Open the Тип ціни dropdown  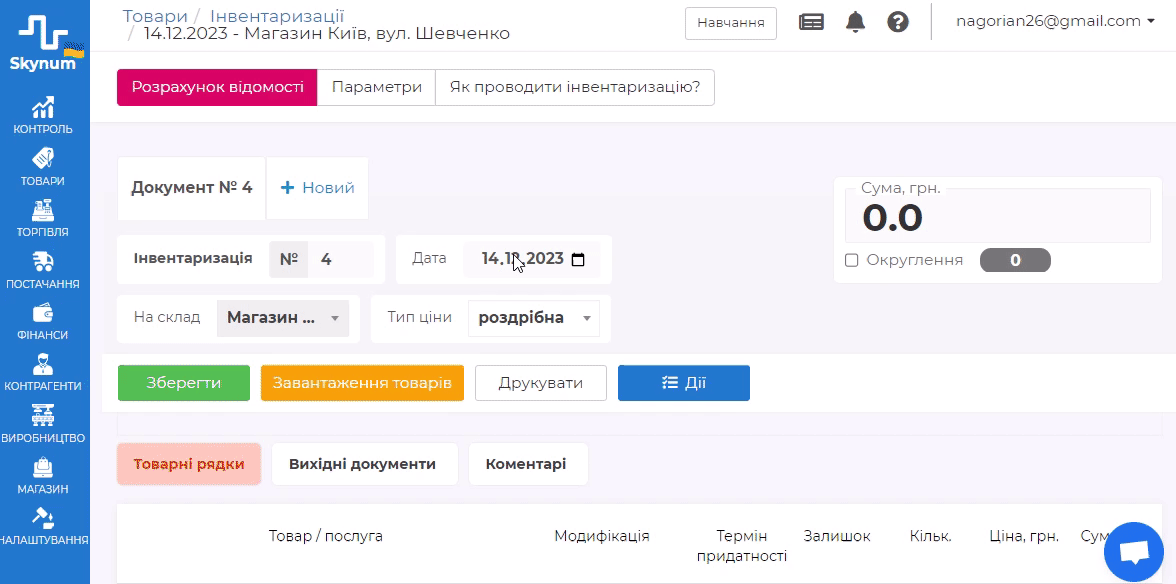[533, 318]
